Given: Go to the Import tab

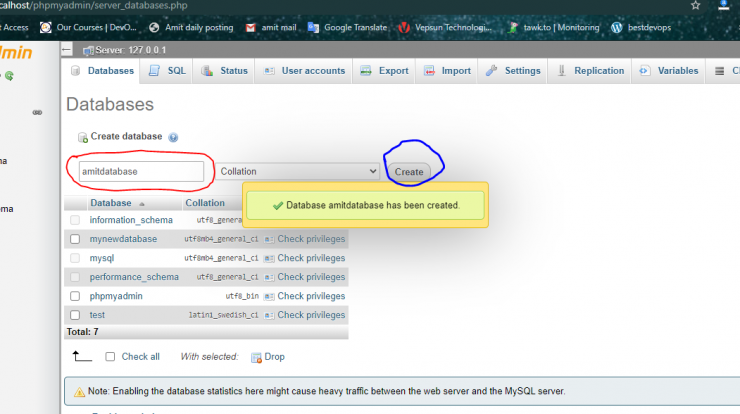Looking at the screenshot, I should coord(446,71).
